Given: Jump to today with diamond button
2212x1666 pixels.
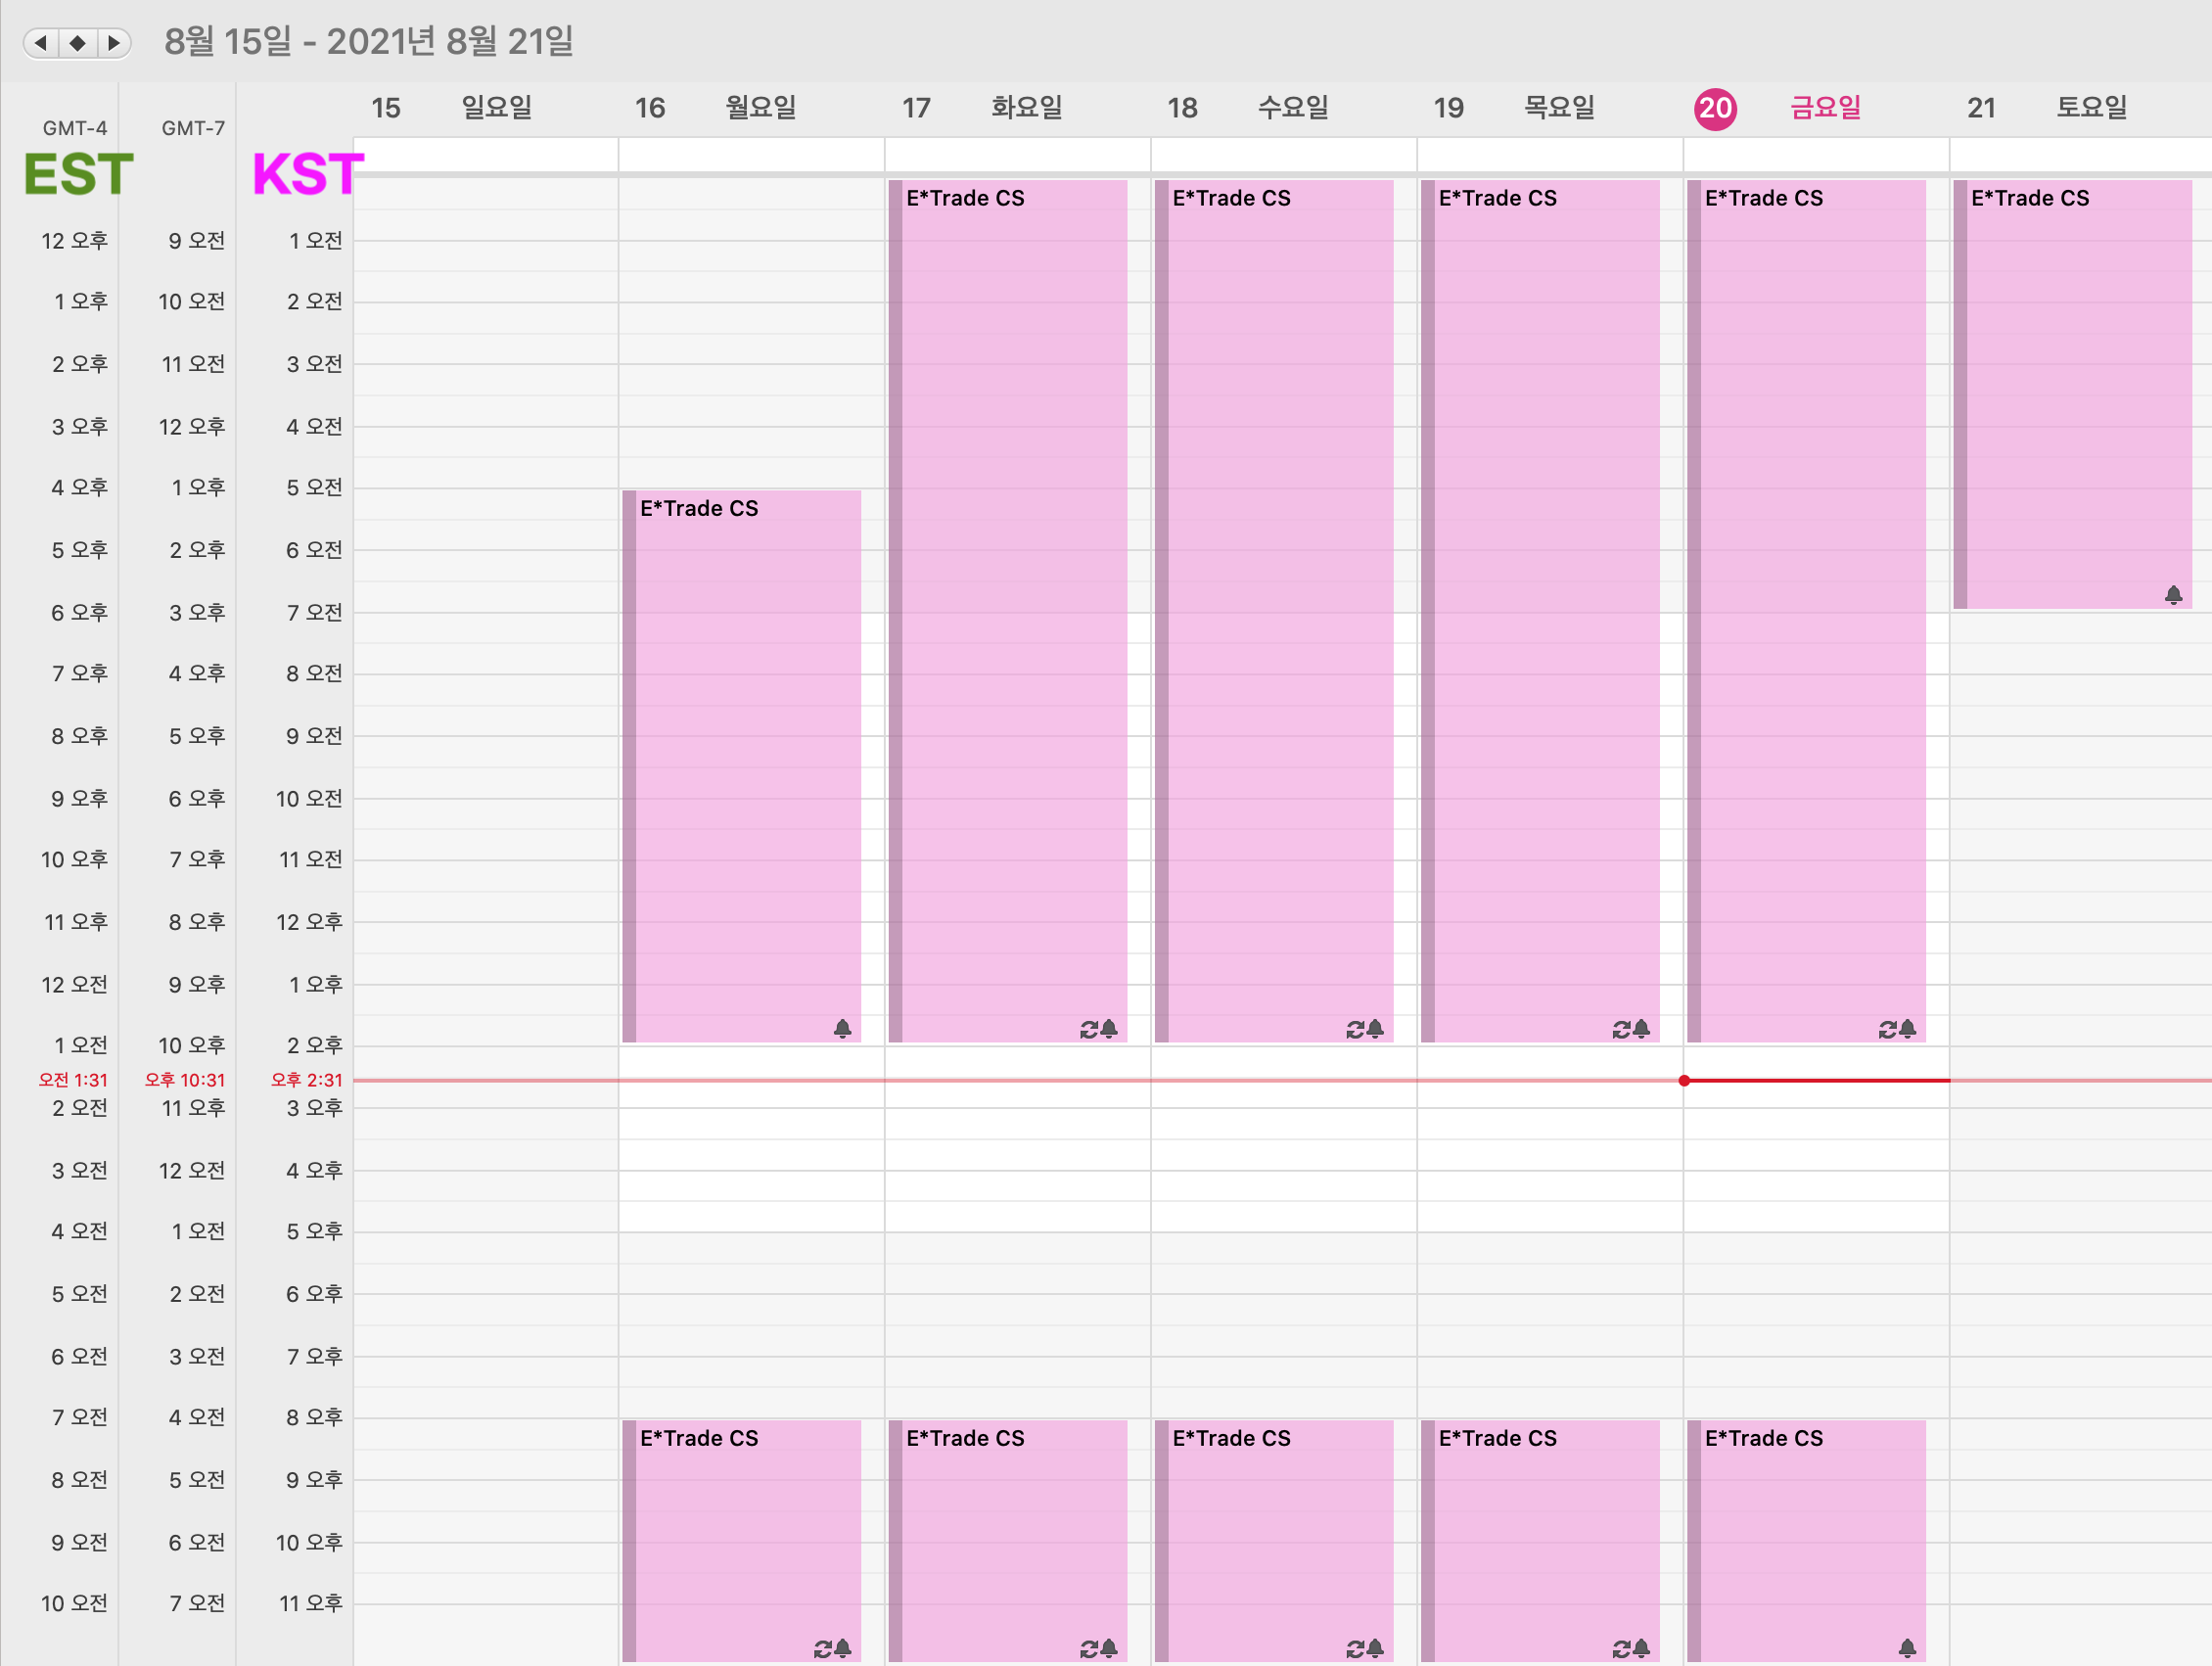Looking at the screenshot, I should click(78, 43).
